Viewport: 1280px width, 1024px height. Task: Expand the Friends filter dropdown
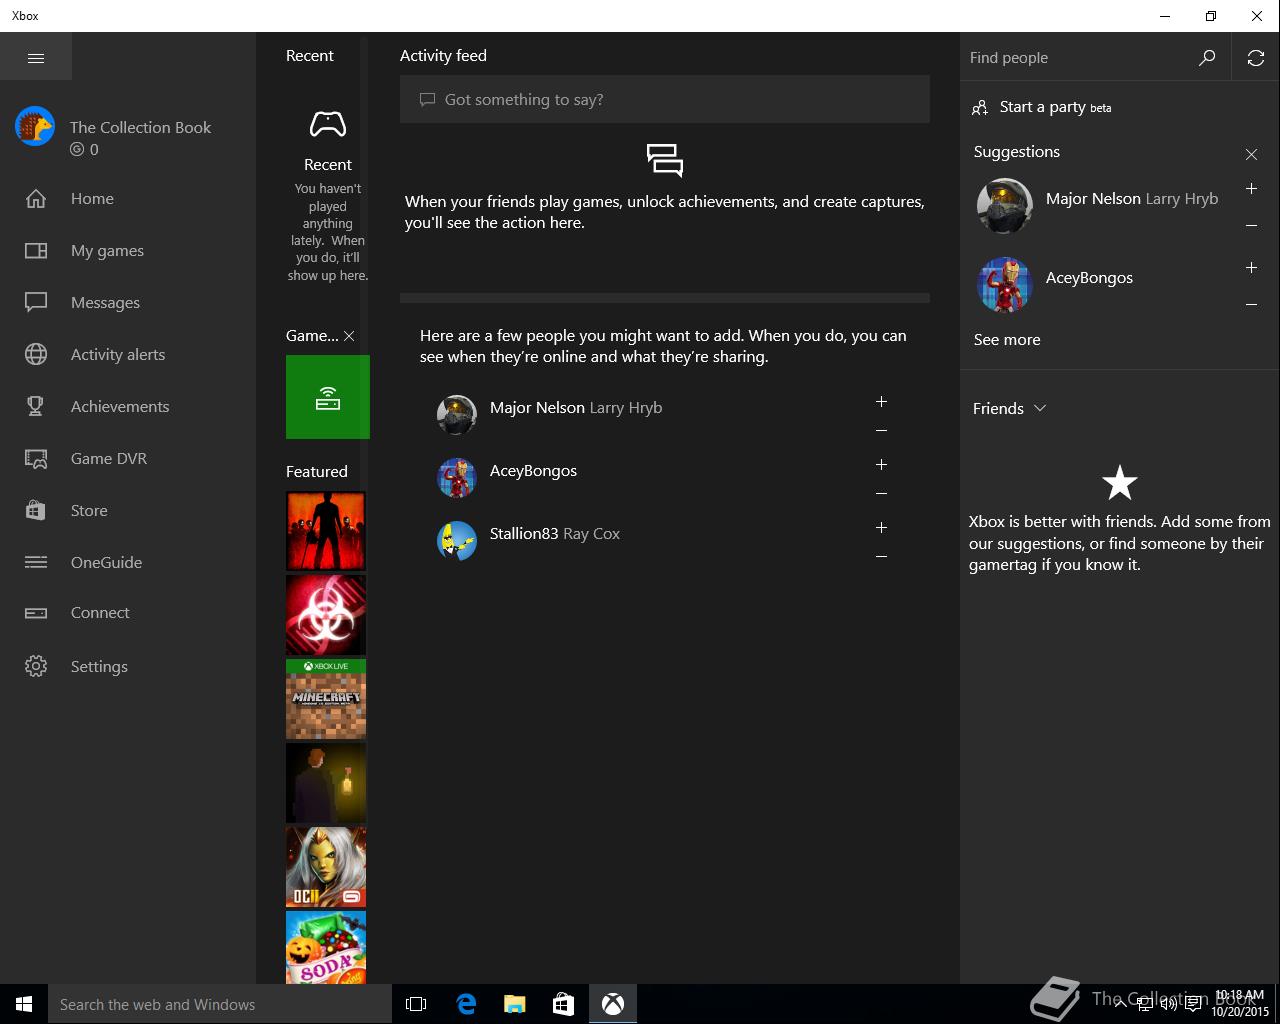coord(1010,408)
